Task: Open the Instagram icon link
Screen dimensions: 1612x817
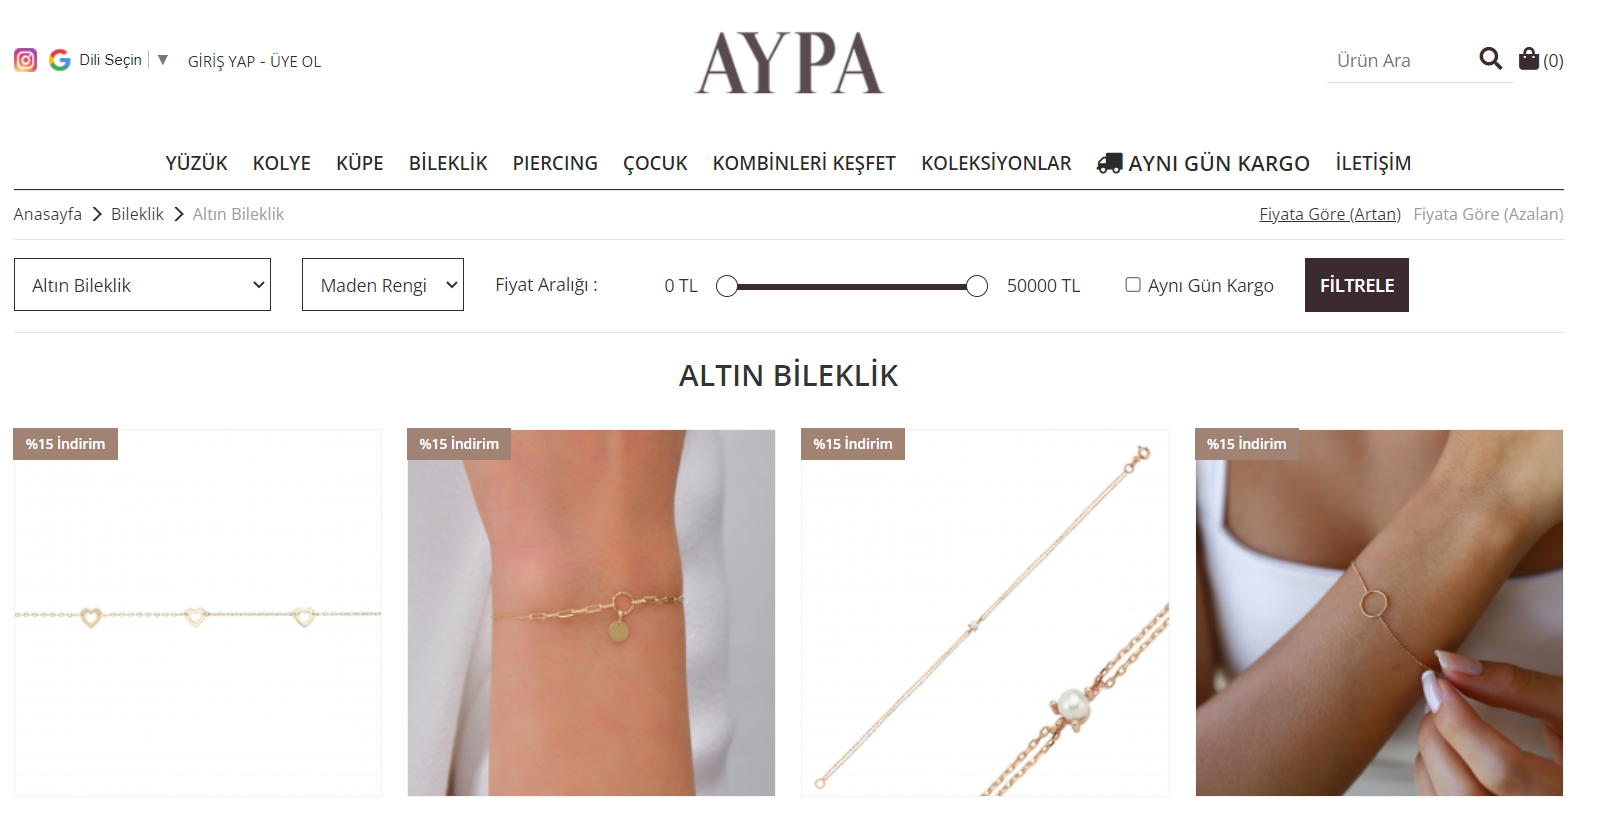Action: 25,60
